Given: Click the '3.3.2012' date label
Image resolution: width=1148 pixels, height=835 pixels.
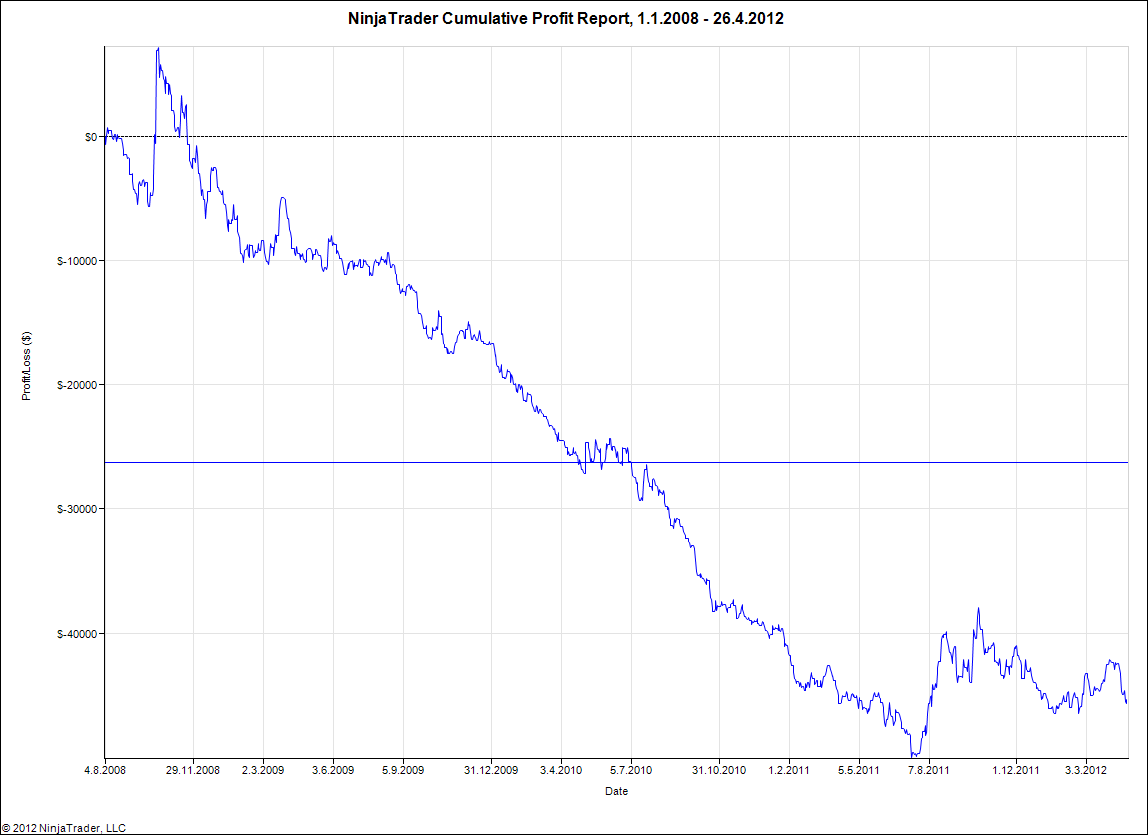Looking at the screenshot, I should 1086,770.
